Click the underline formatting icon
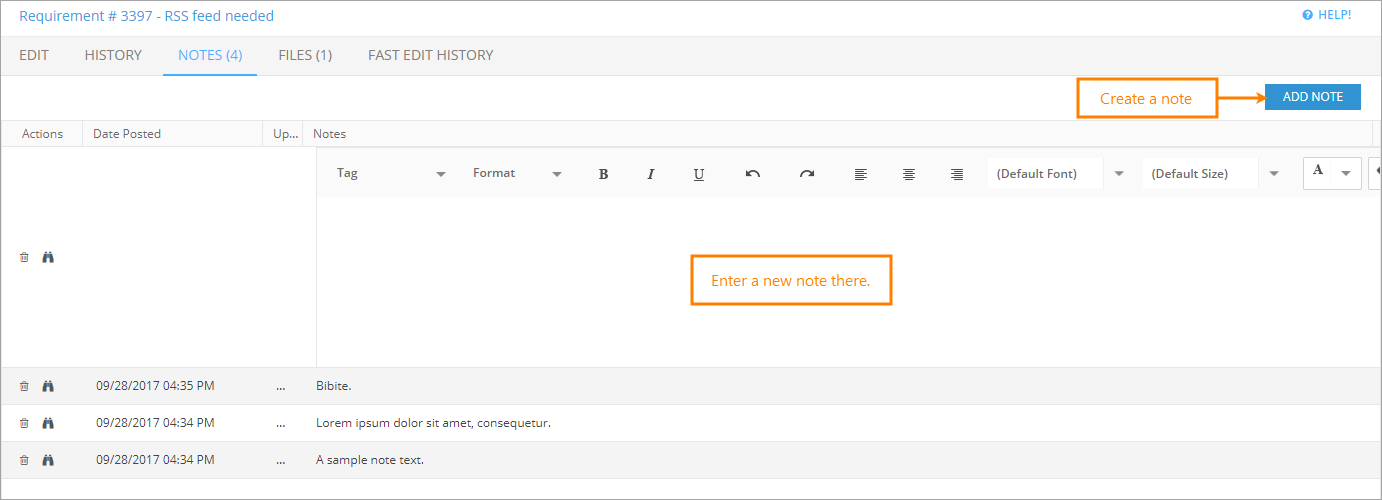 point(699,174)
